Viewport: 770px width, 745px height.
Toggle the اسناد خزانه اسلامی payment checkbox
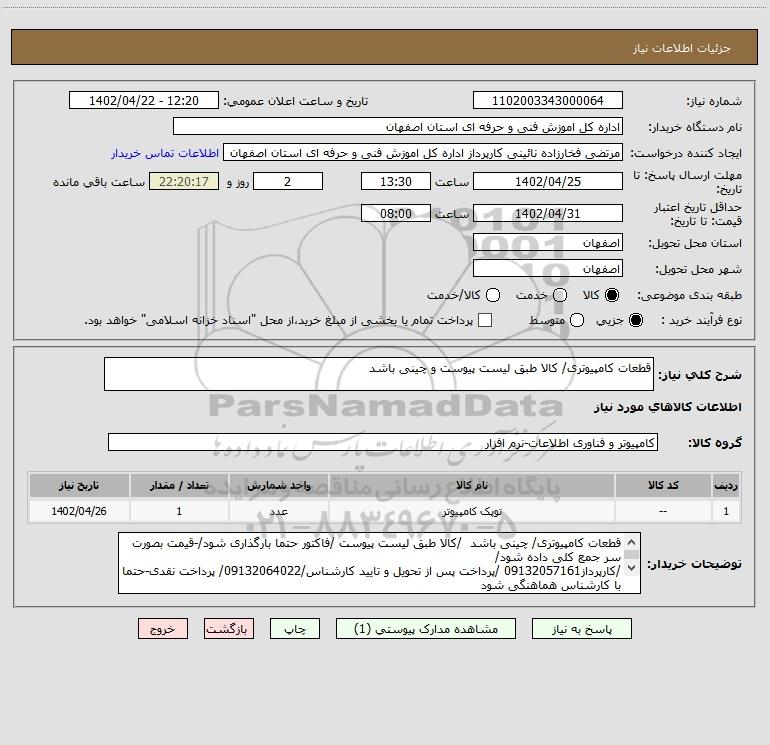[485, 320]
